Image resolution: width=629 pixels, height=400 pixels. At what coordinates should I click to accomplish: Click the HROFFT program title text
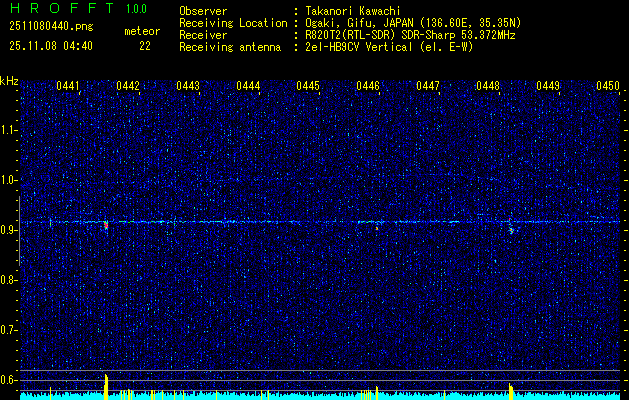pyautogui.click(x=62, y=8)
